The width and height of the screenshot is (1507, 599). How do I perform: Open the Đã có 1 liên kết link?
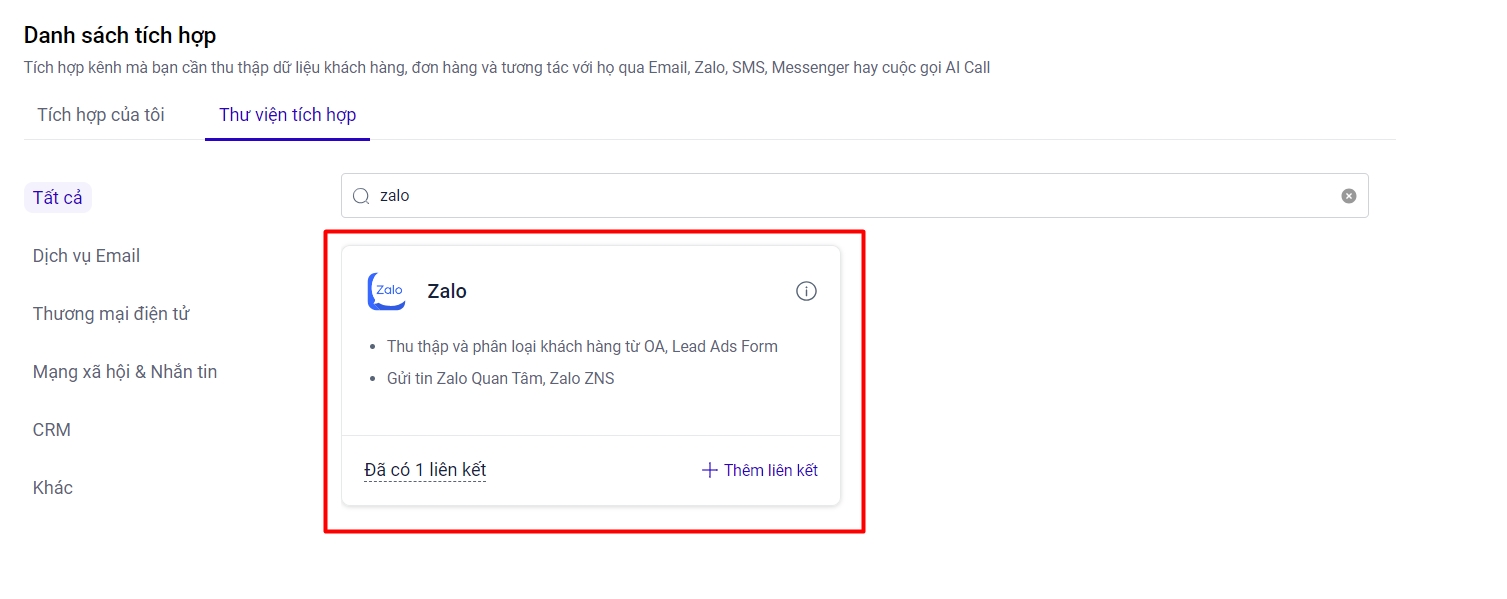(425, 470)
